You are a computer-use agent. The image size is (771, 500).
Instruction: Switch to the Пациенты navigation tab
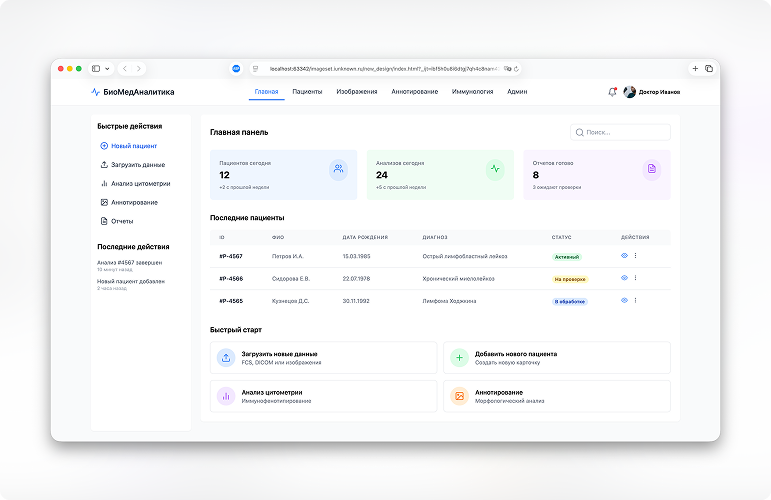pos(307,92)
